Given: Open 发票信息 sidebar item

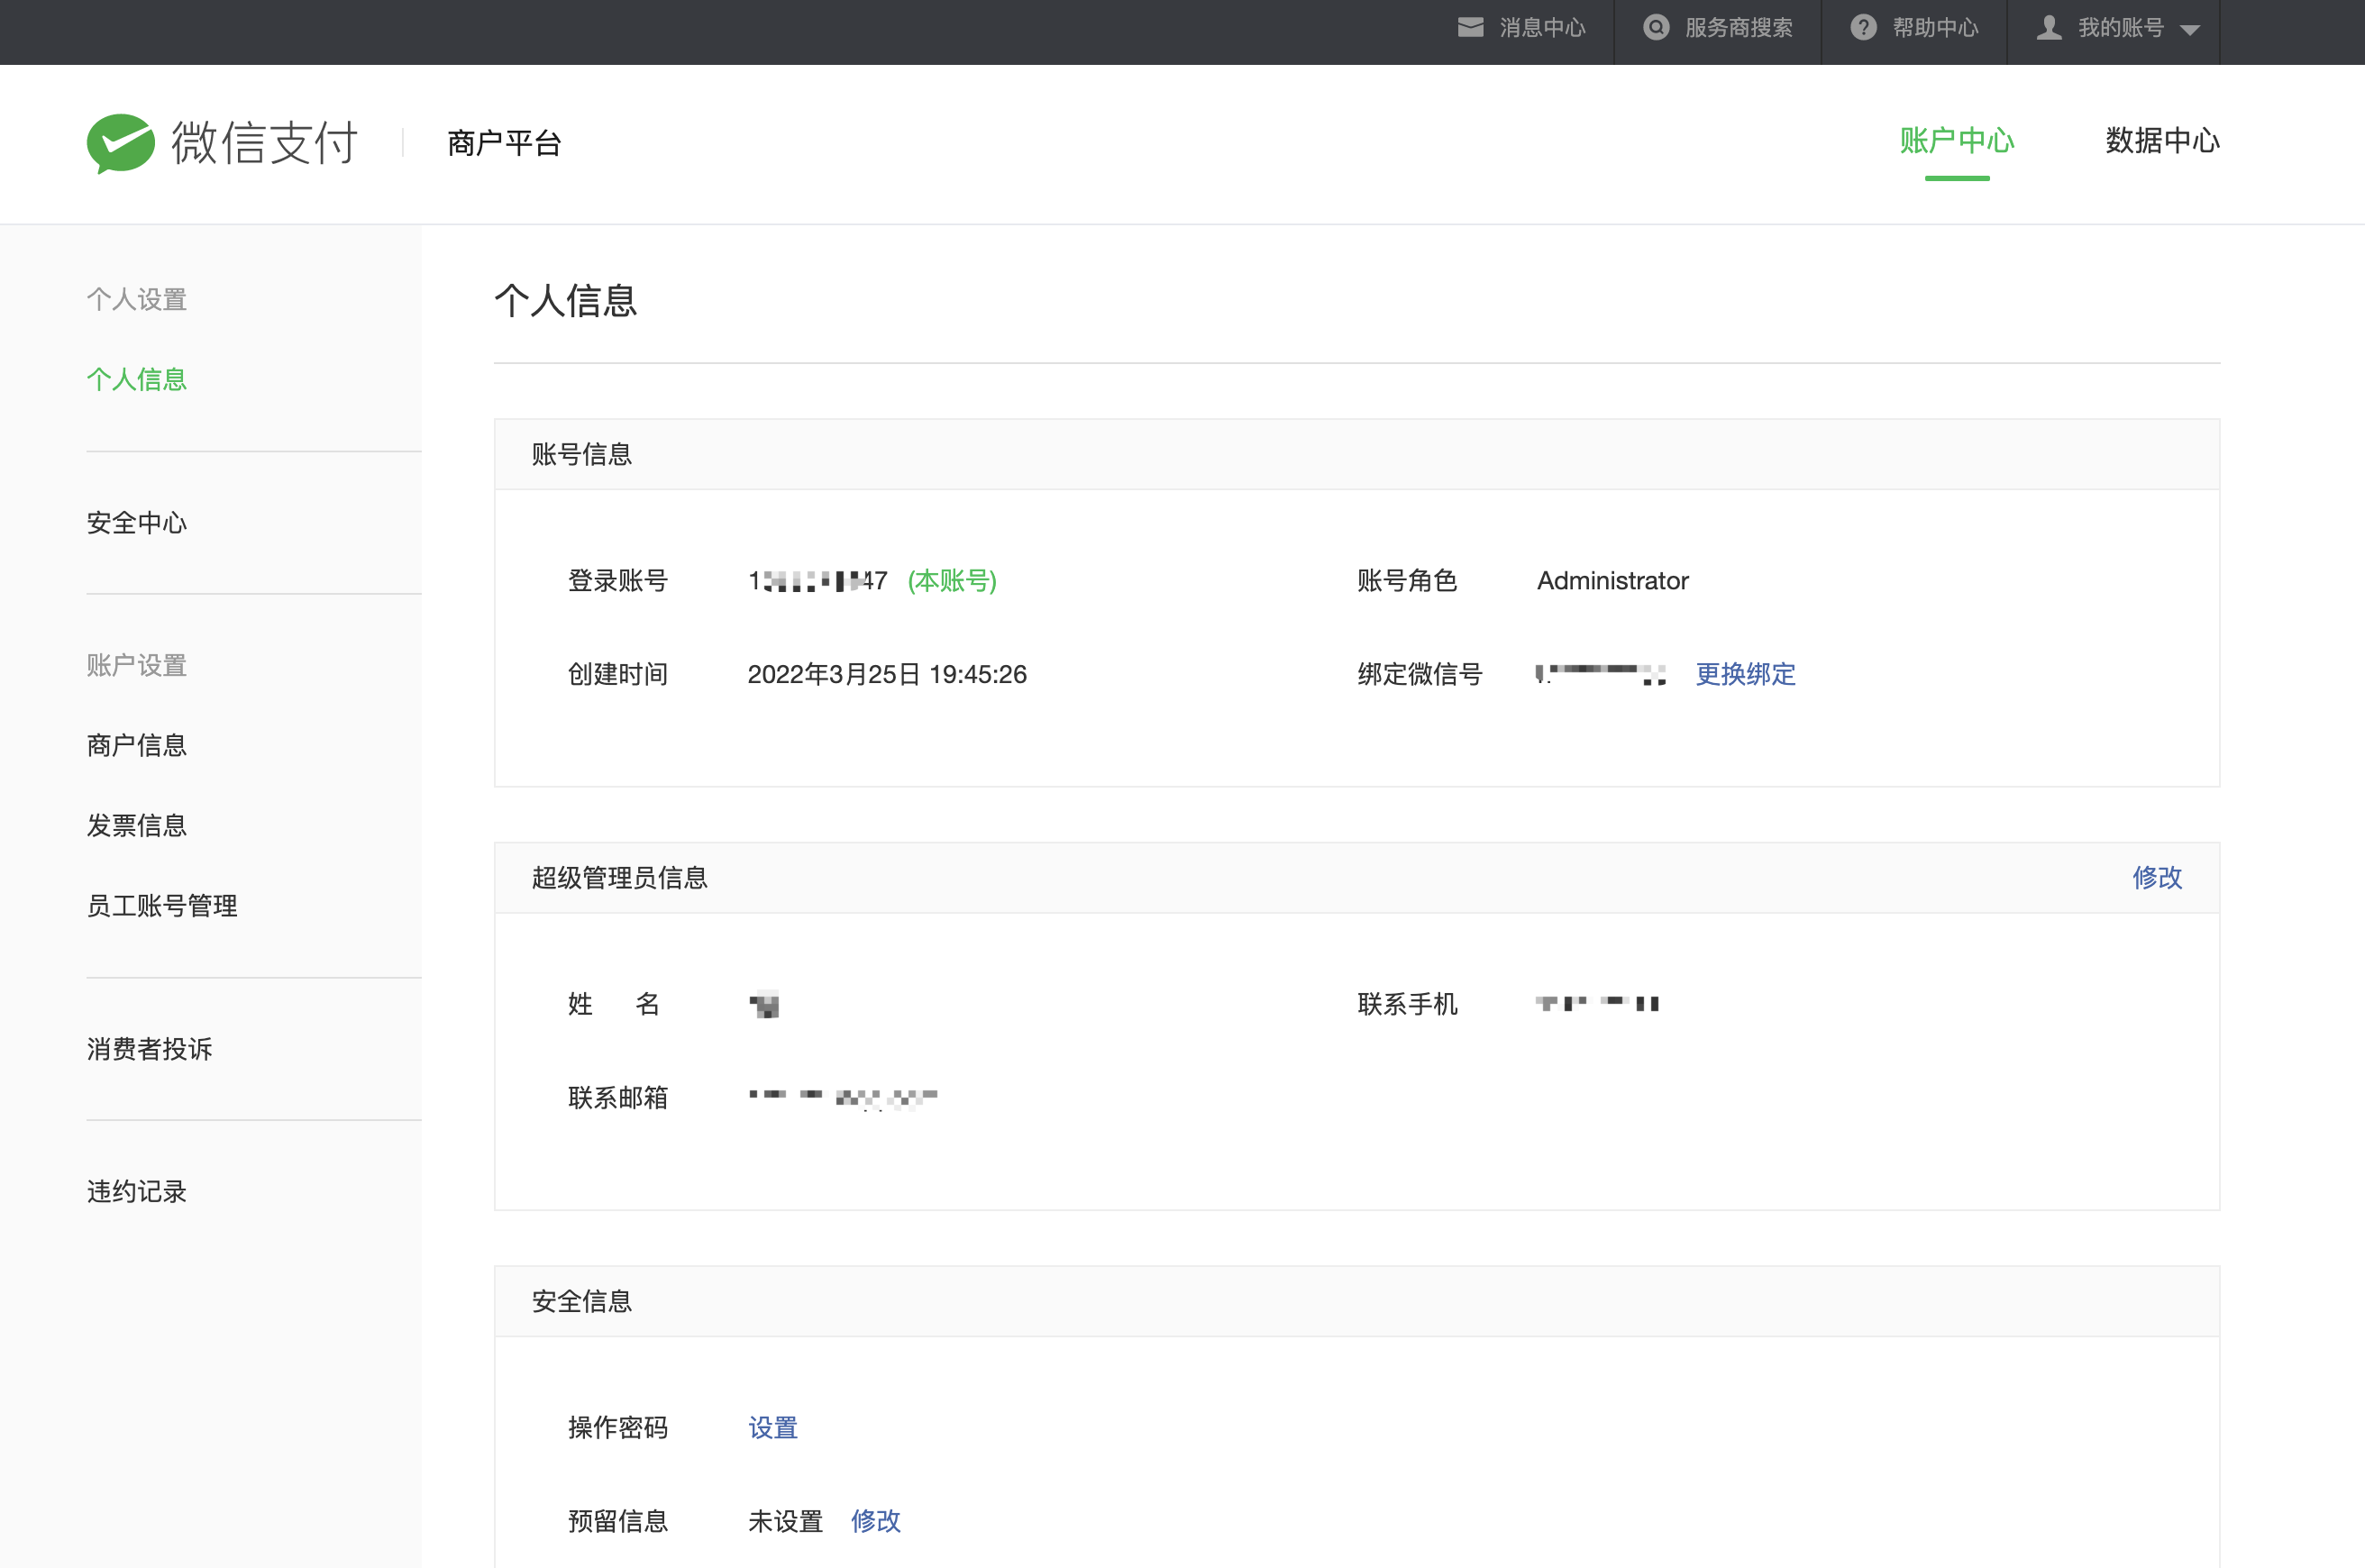Looking at the screenshot, I should point(137,825).
